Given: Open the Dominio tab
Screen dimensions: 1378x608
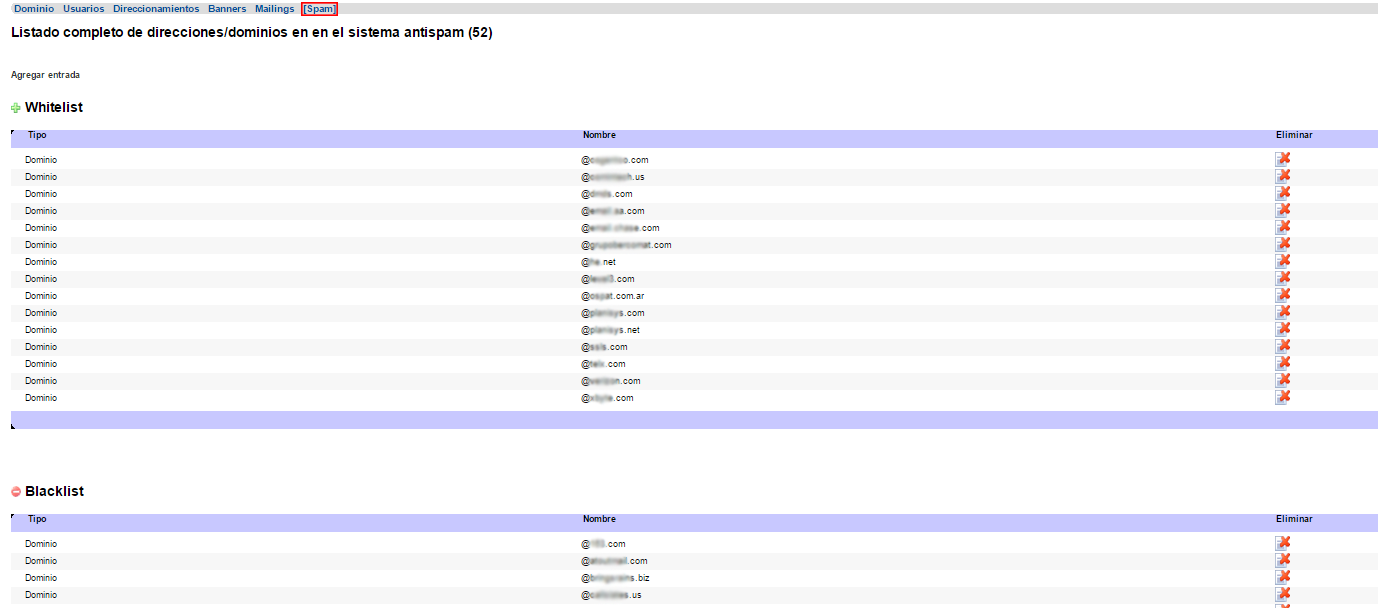Looking at the screenshot, I should (x=34, y=9).
